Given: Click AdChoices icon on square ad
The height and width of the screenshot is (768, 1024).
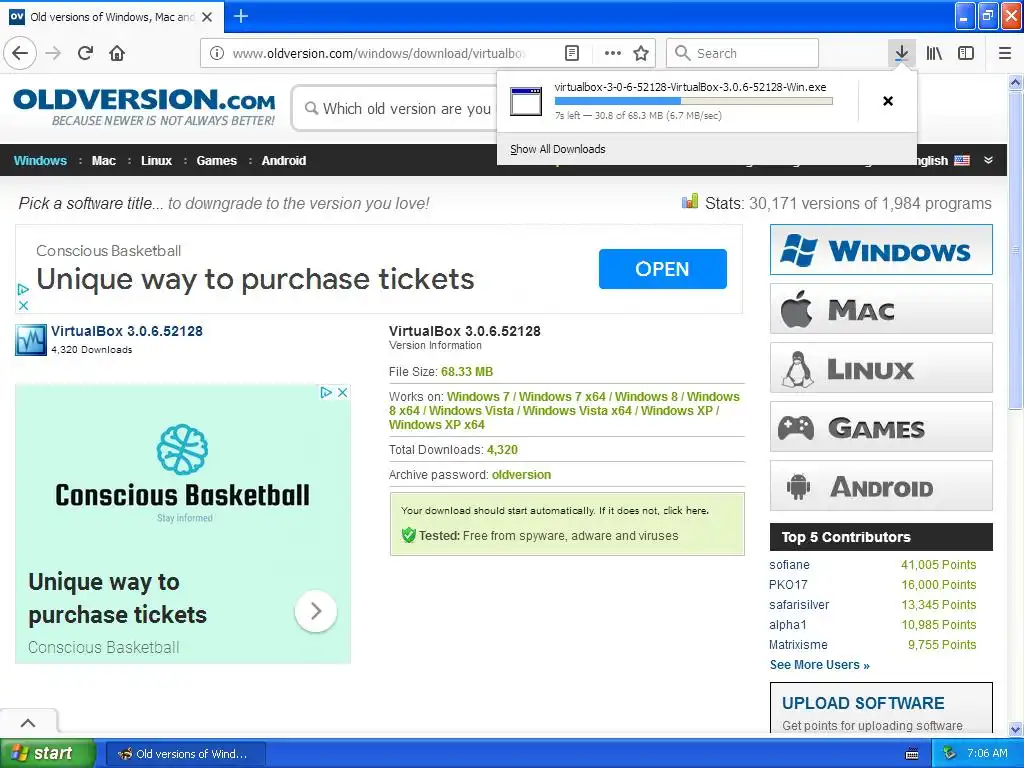Looking at the screenshot, I should coord(326,392).
